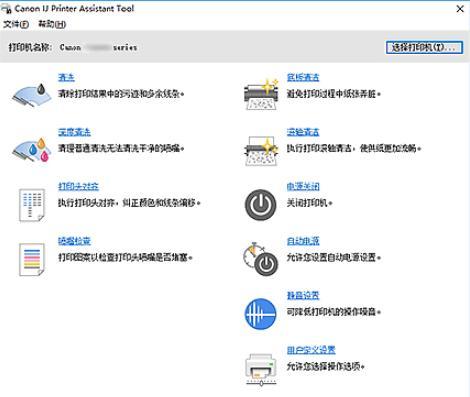Click the description text under 用户定义设置

point(326,366)
